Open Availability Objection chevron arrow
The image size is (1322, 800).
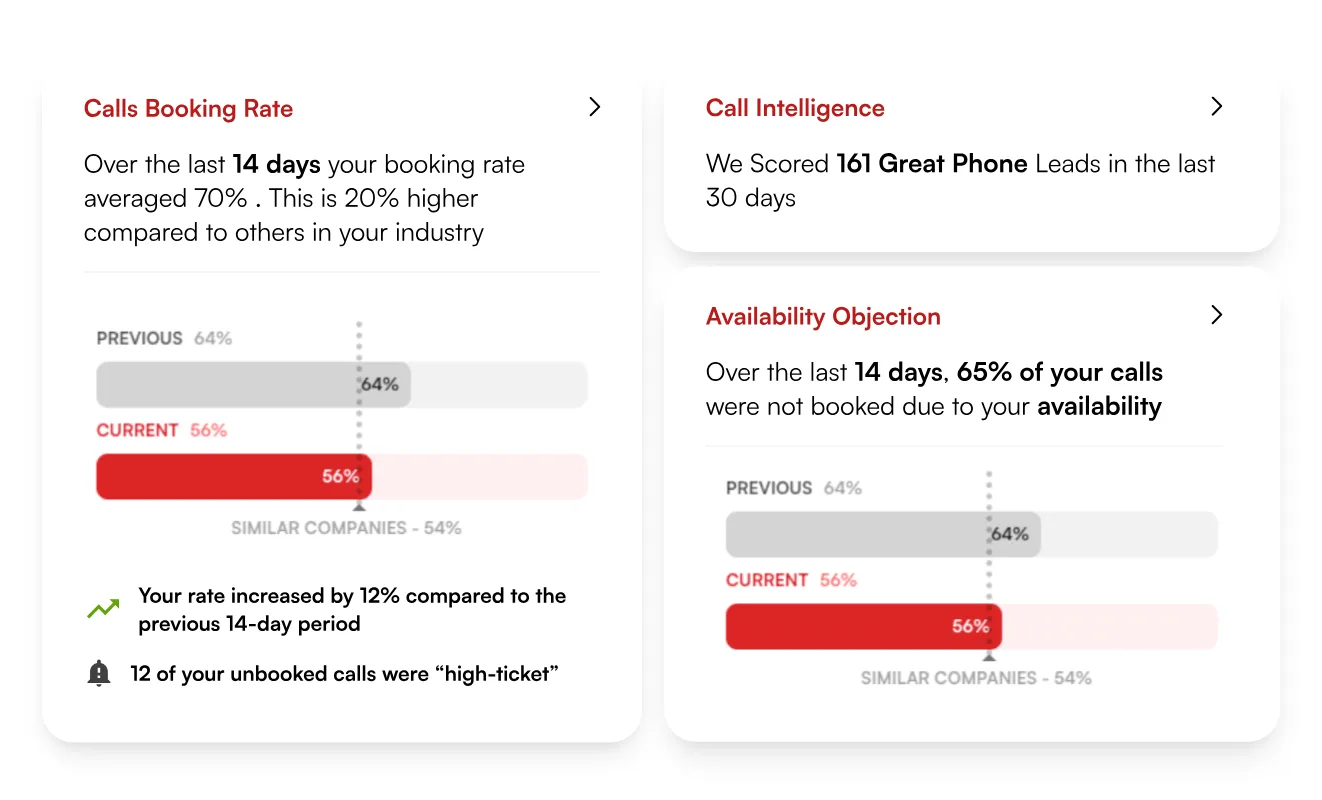(1216, 315)
